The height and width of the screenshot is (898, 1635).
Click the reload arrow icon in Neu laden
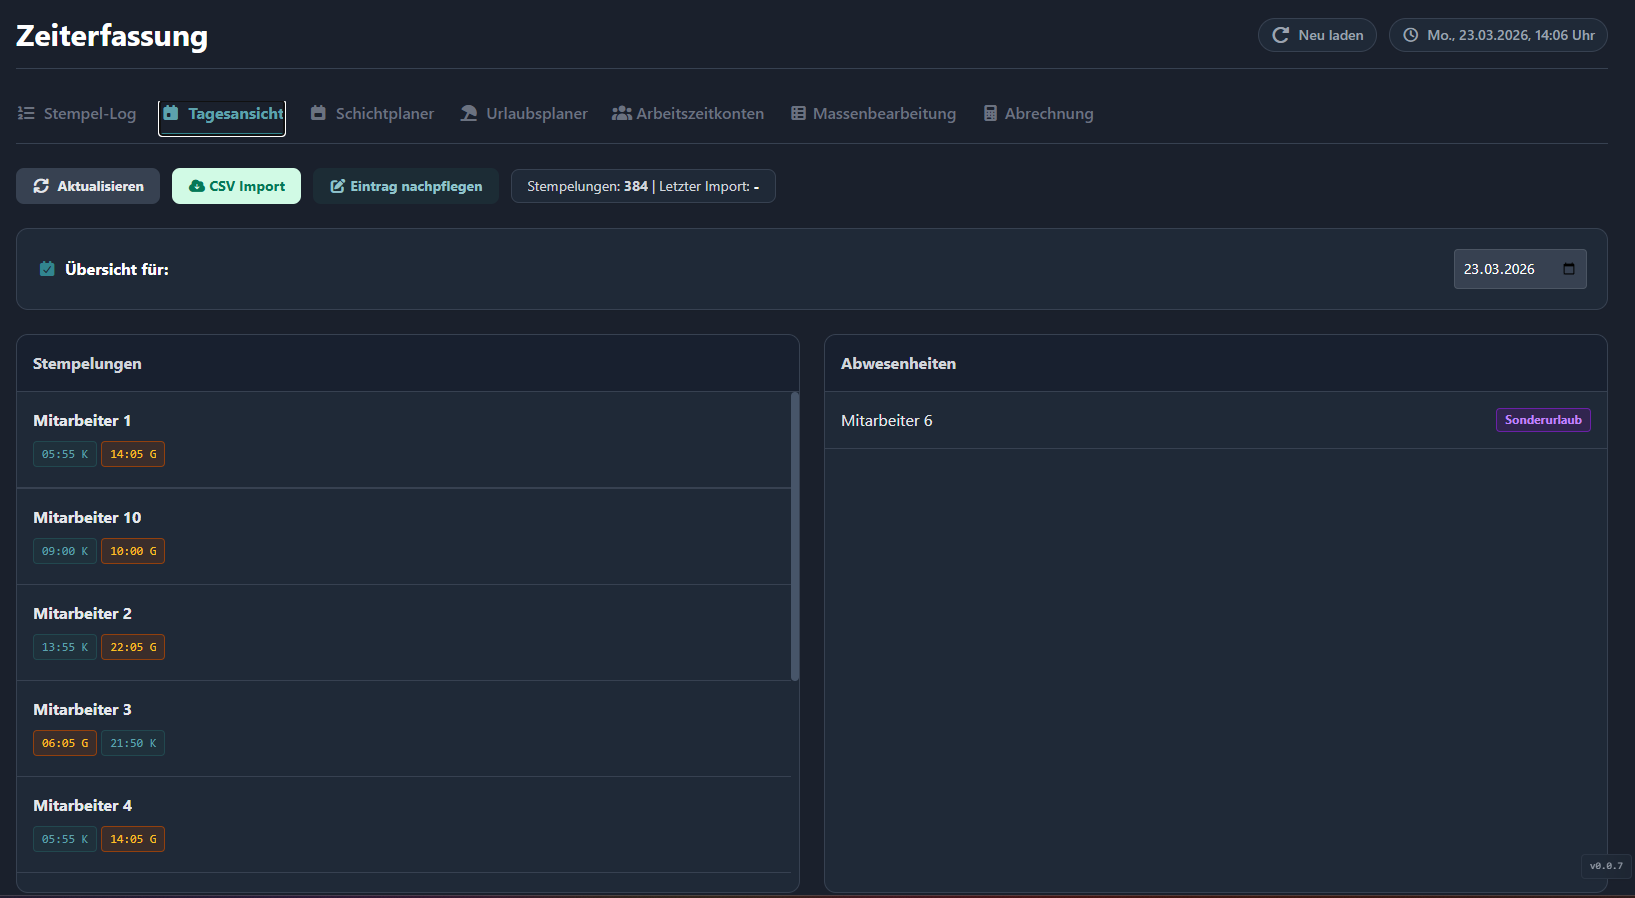click(1280, 35)
